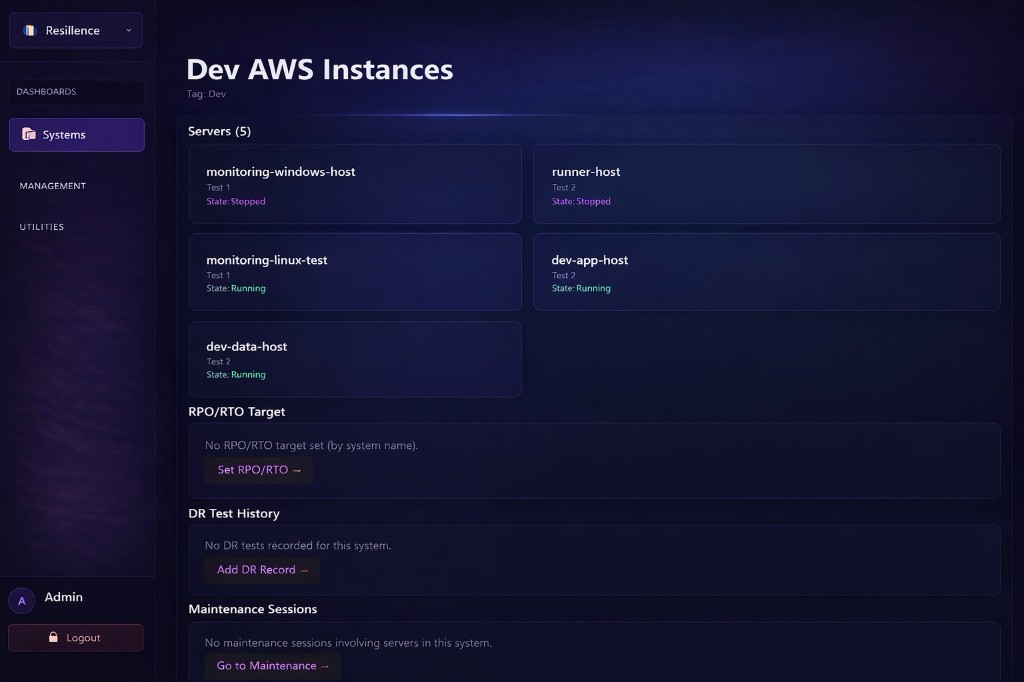
Task: Click the Logout button
Action: click(76, 638)
